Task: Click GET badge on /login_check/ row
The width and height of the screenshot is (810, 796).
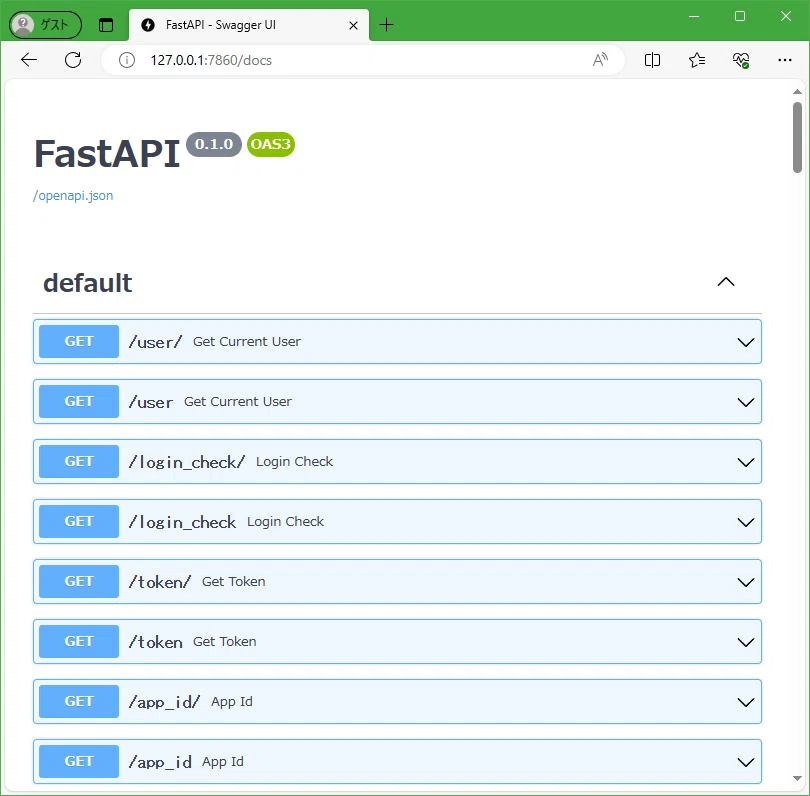Action: (x=79, y=461)
